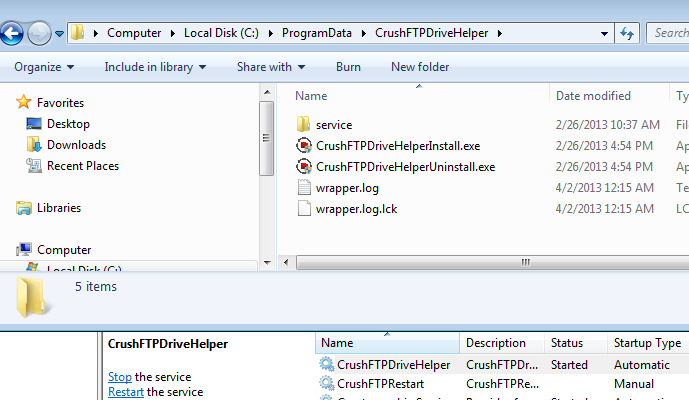The image size is (689, 400).
Task: Click the Desktop icon in Favorites
Action: (34, 124)
